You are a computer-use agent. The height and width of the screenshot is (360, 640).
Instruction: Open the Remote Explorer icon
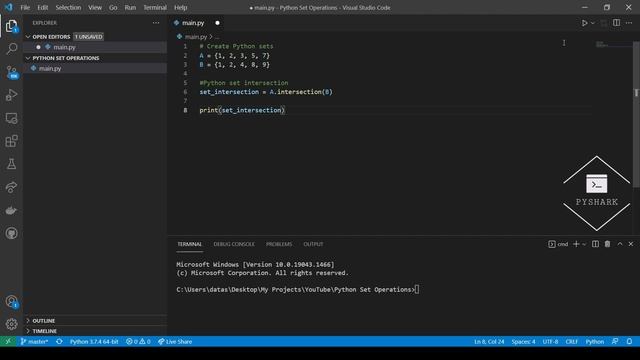click(11, 118)
